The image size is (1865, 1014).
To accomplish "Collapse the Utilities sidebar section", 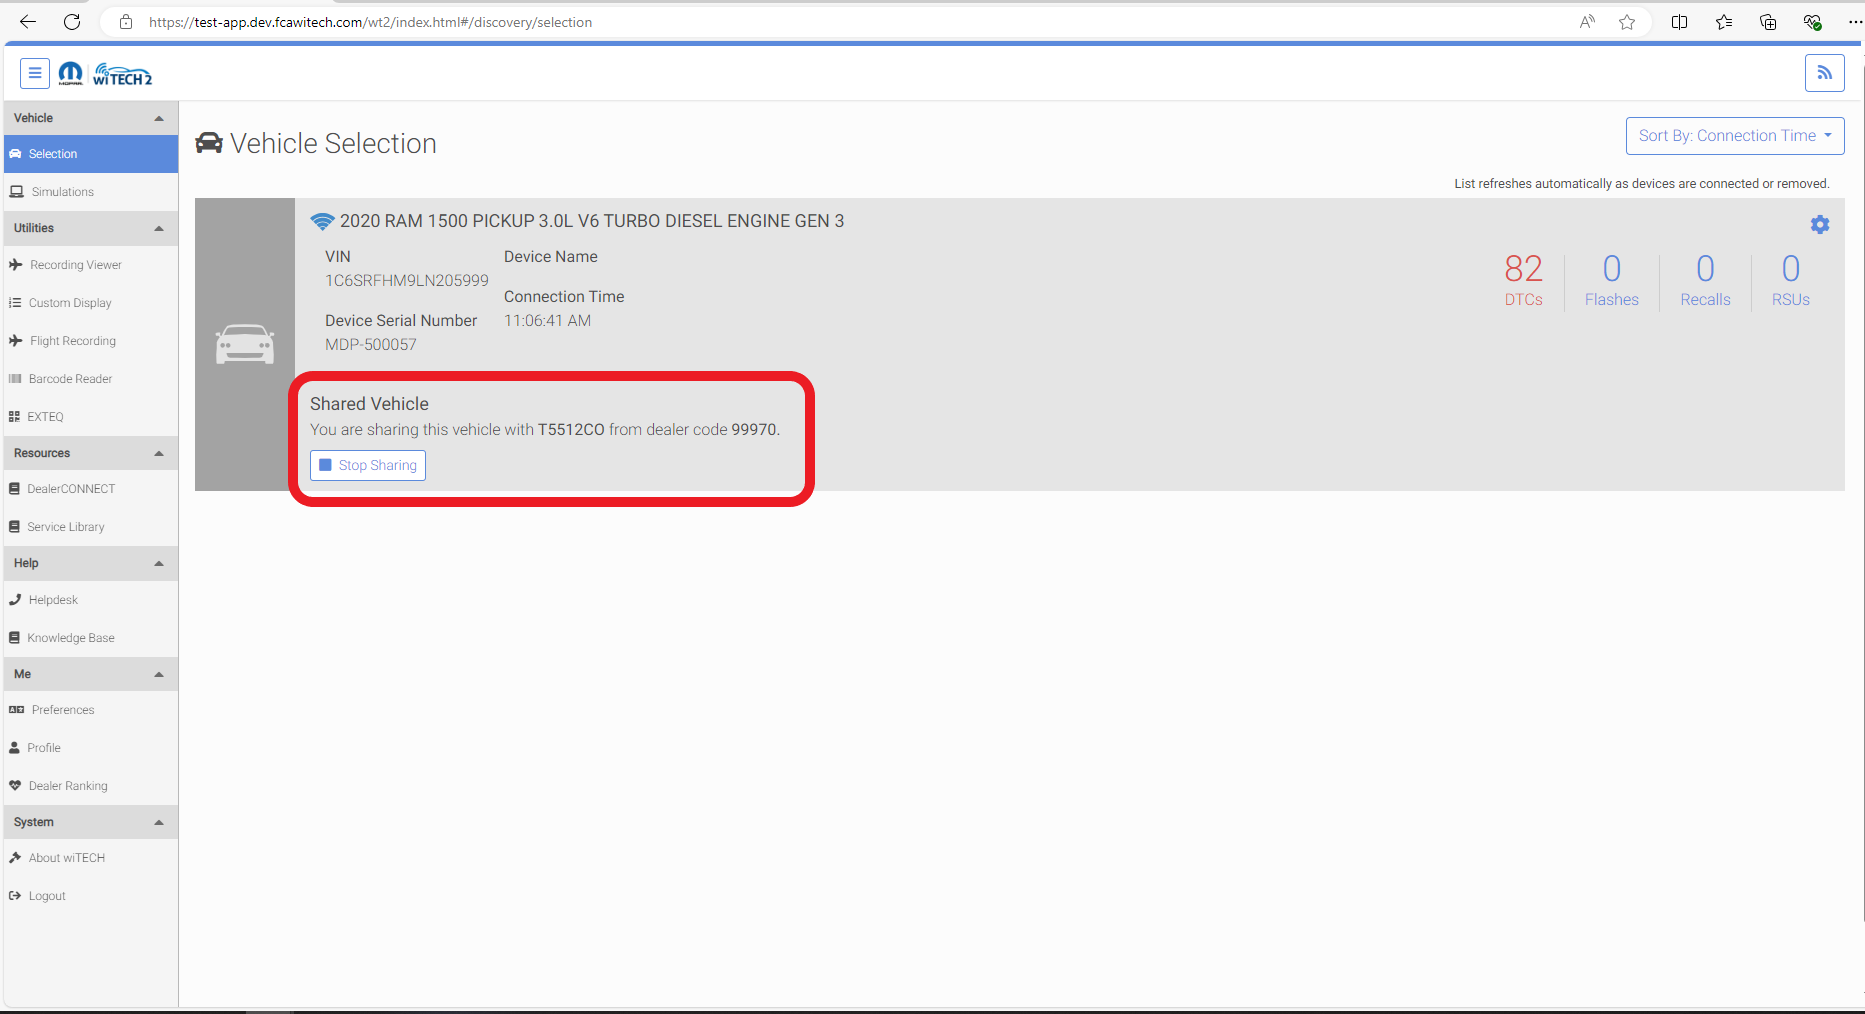I will [x=91, y=228].
